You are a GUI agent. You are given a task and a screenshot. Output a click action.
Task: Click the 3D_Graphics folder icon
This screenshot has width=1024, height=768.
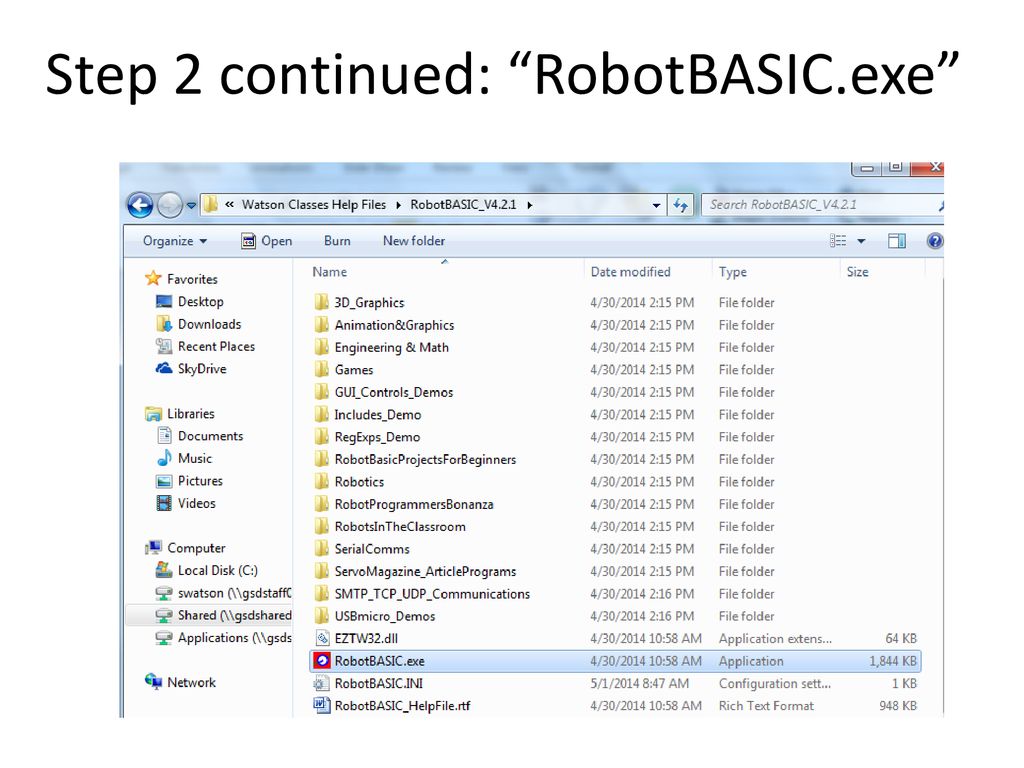(x=321, y=302)
